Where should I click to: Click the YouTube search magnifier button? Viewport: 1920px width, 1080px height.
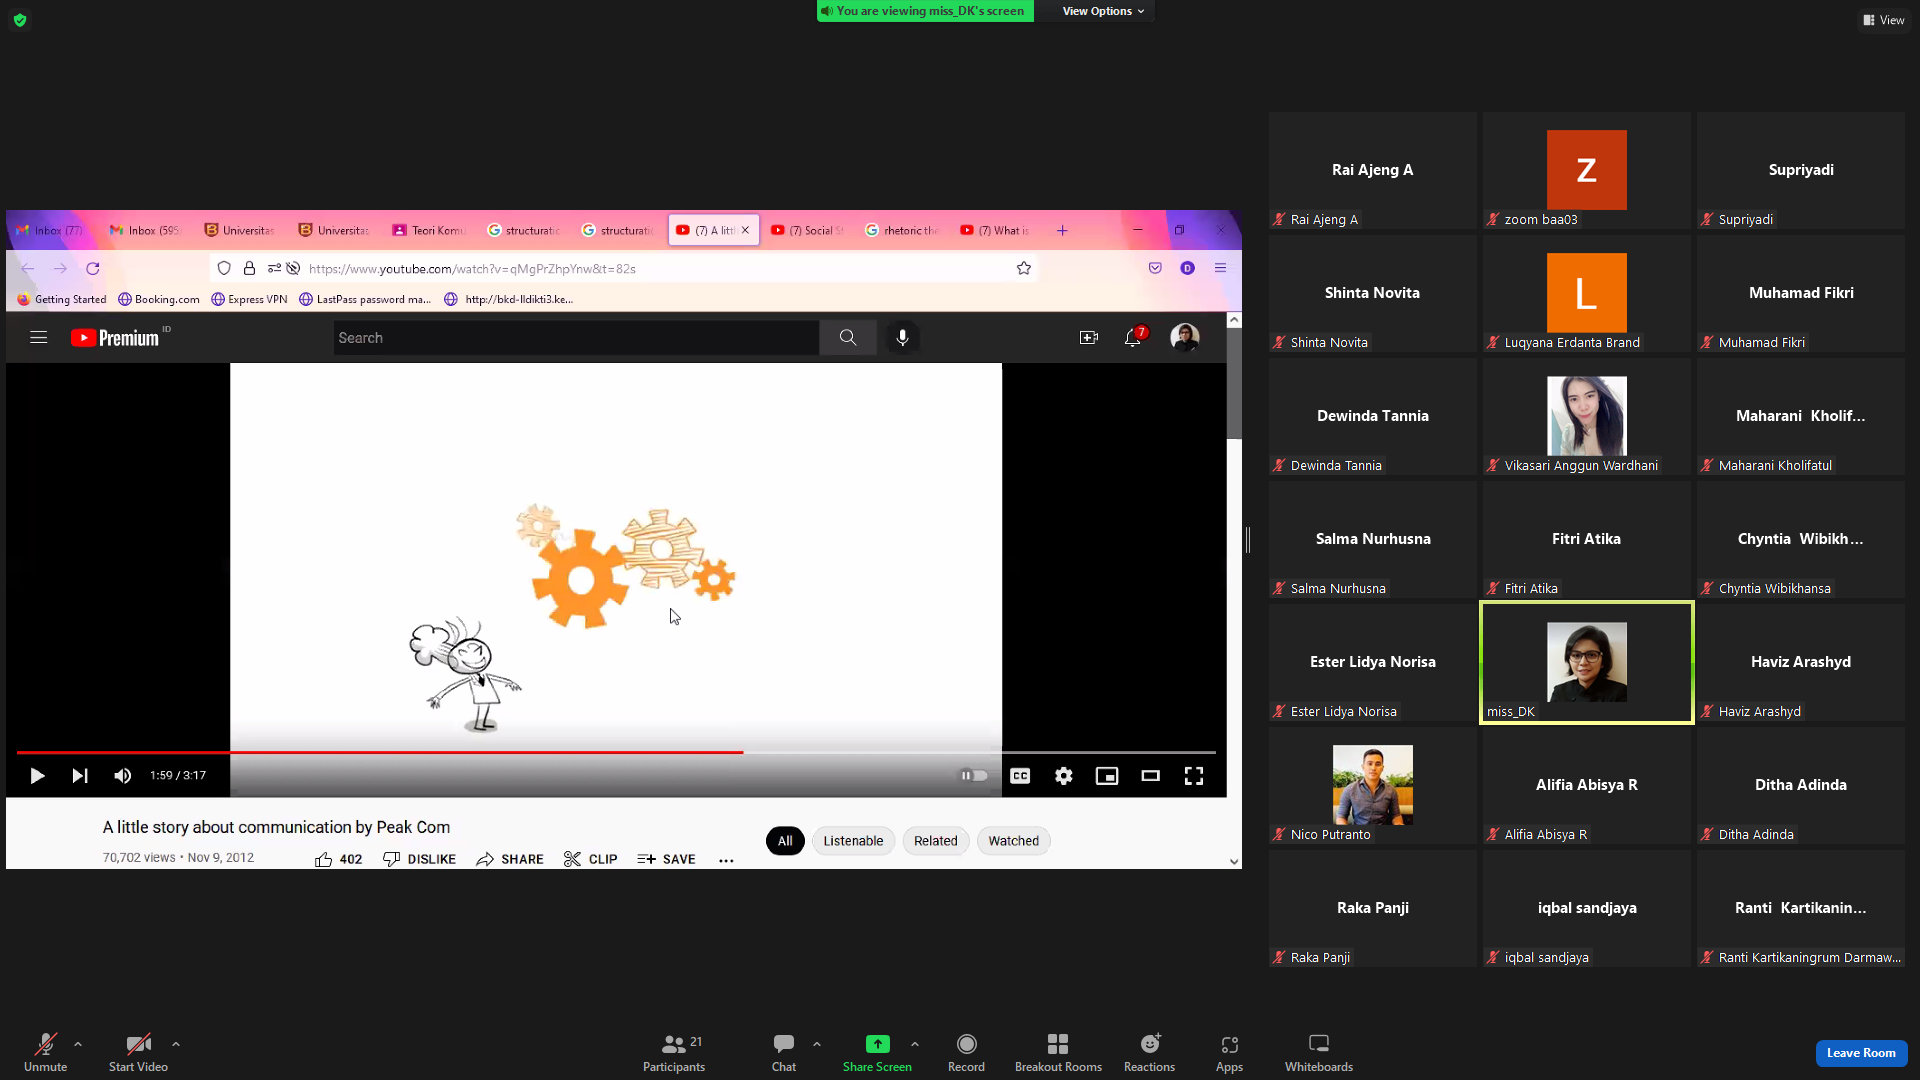click(848, 338)
